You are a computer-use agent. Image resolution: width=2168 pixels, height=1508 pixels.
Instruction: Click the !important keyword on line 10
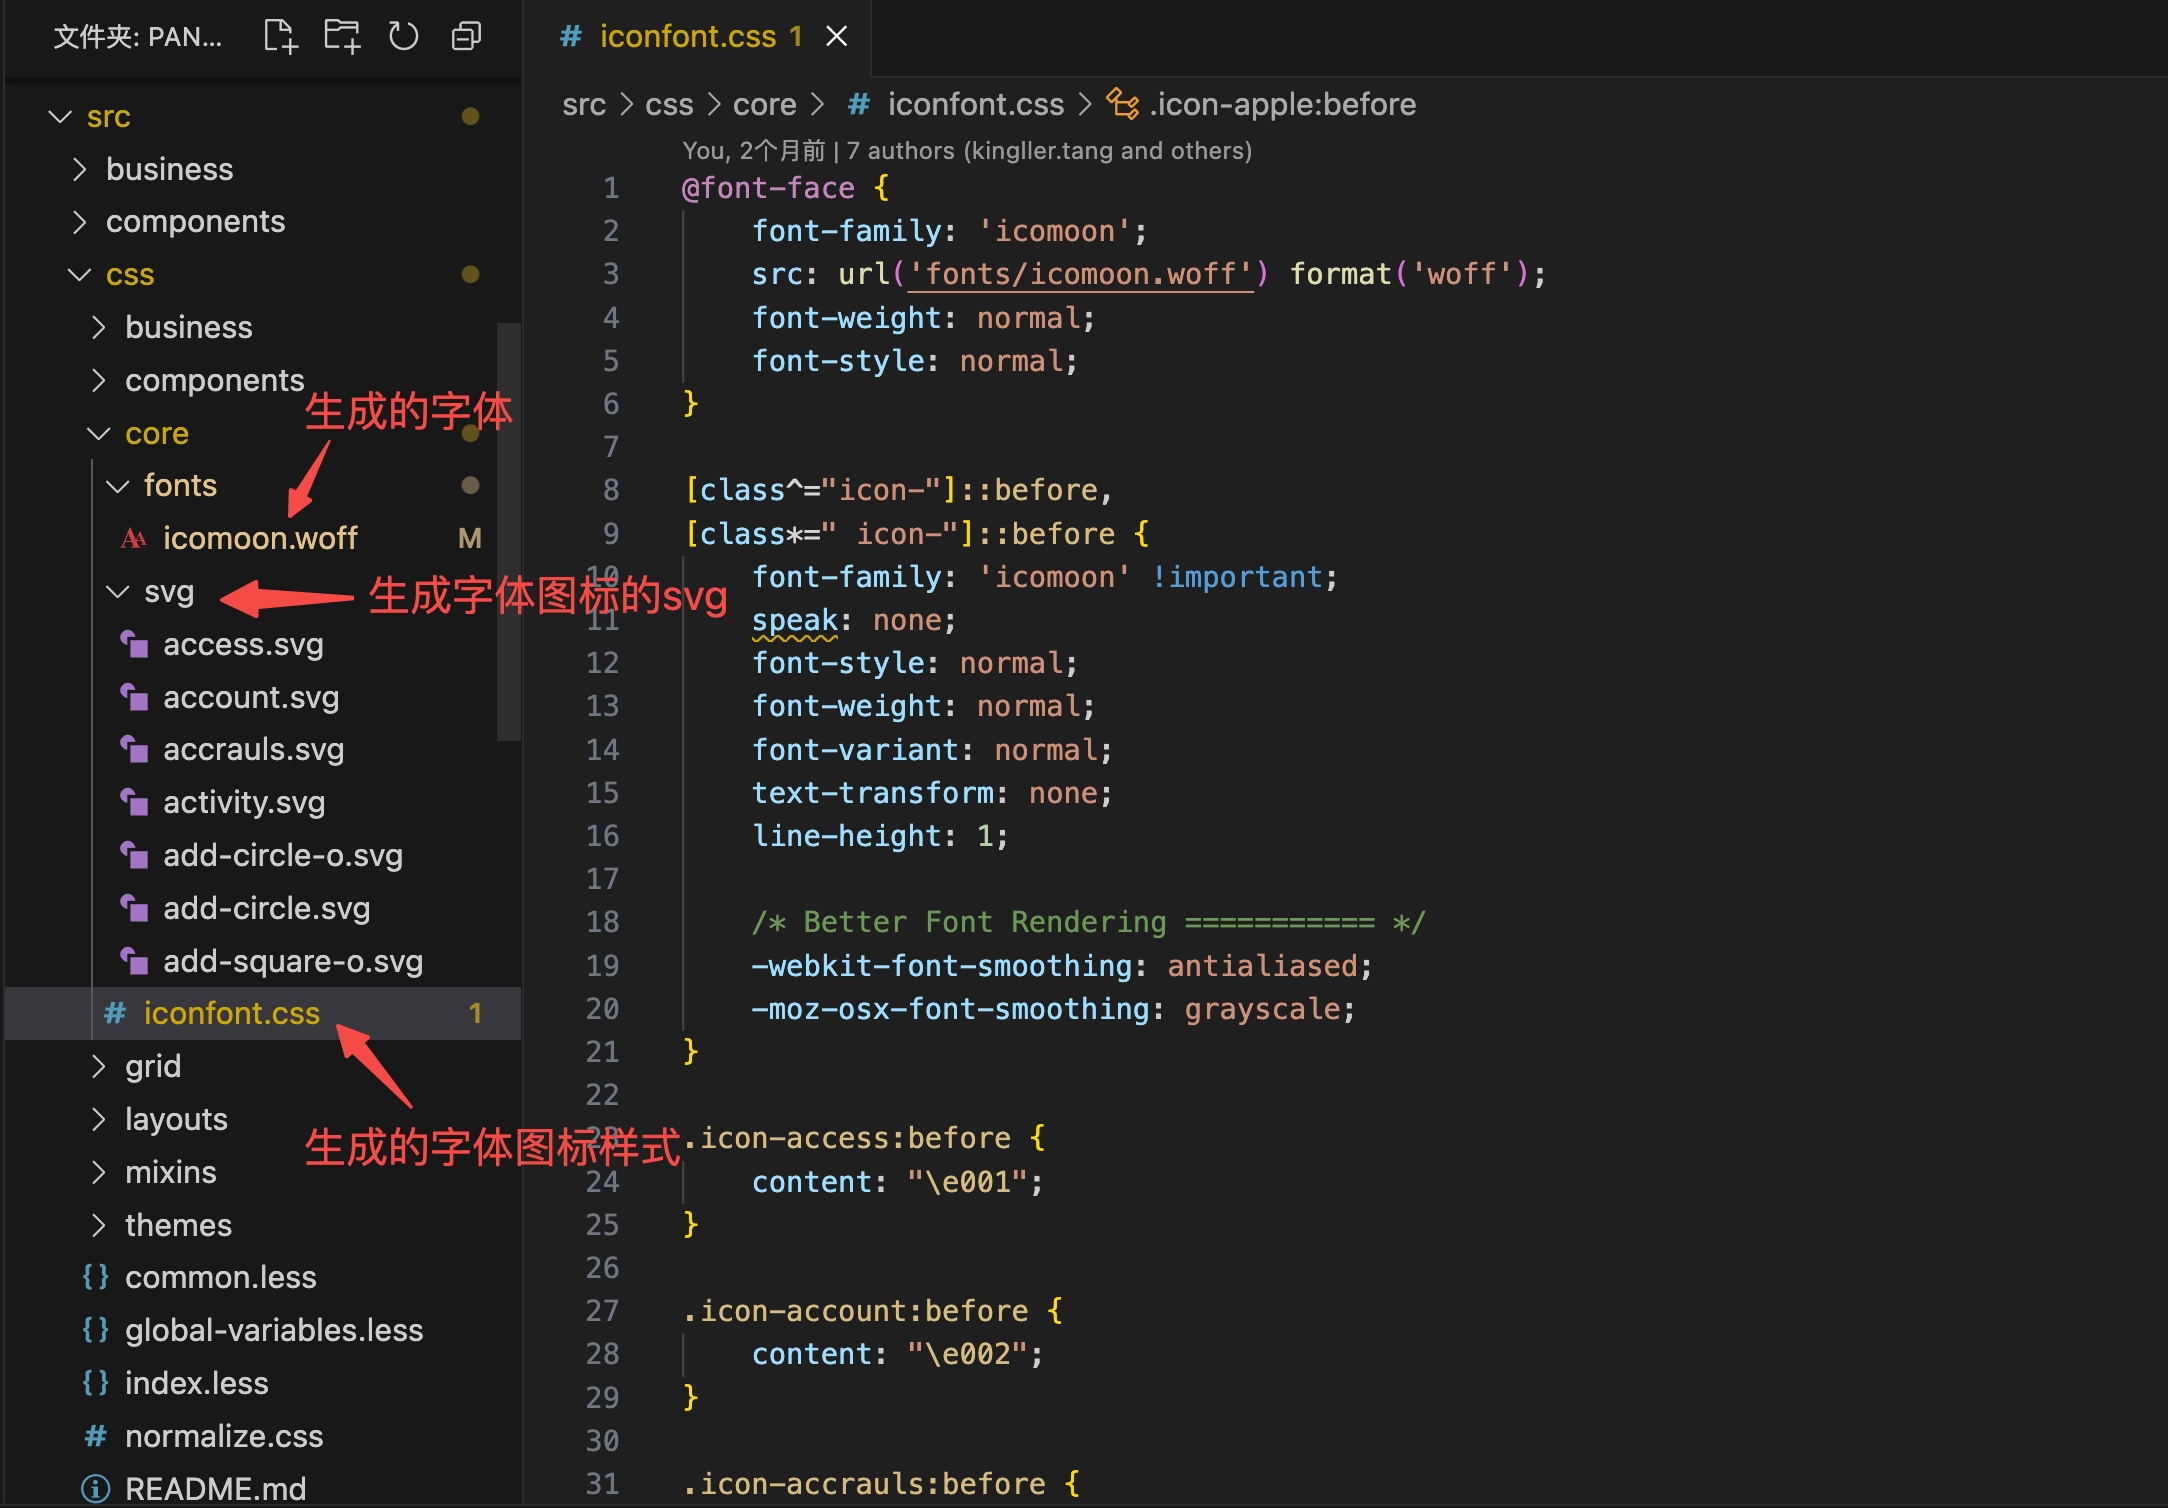1237,577
